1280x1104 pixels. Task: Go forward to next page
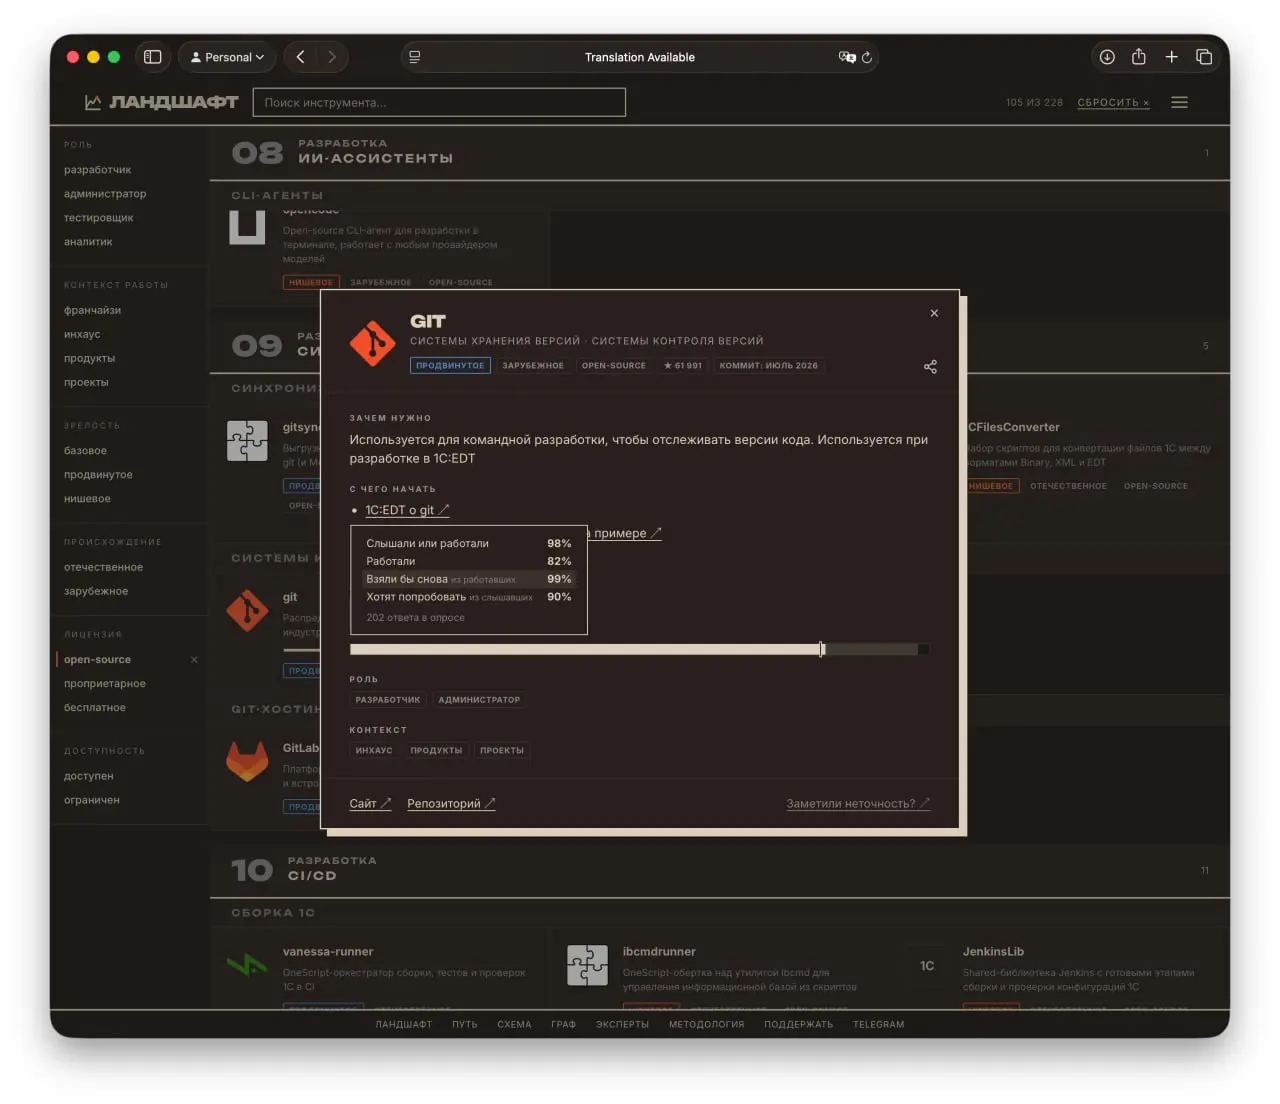[x=332, y=57]
